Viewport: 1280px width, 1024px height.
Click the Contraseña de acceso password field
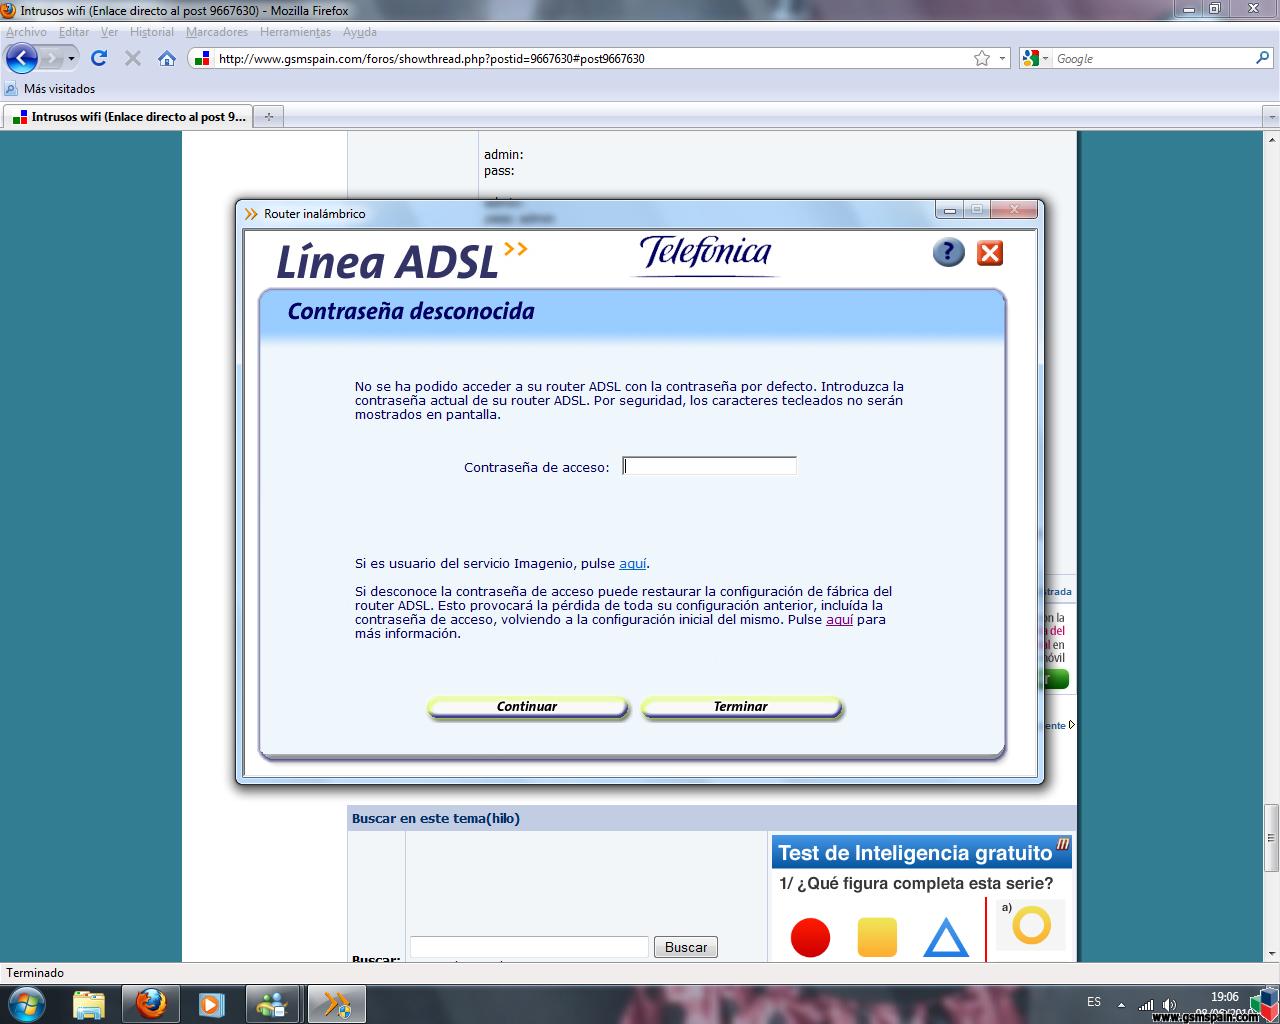[709, 466]
